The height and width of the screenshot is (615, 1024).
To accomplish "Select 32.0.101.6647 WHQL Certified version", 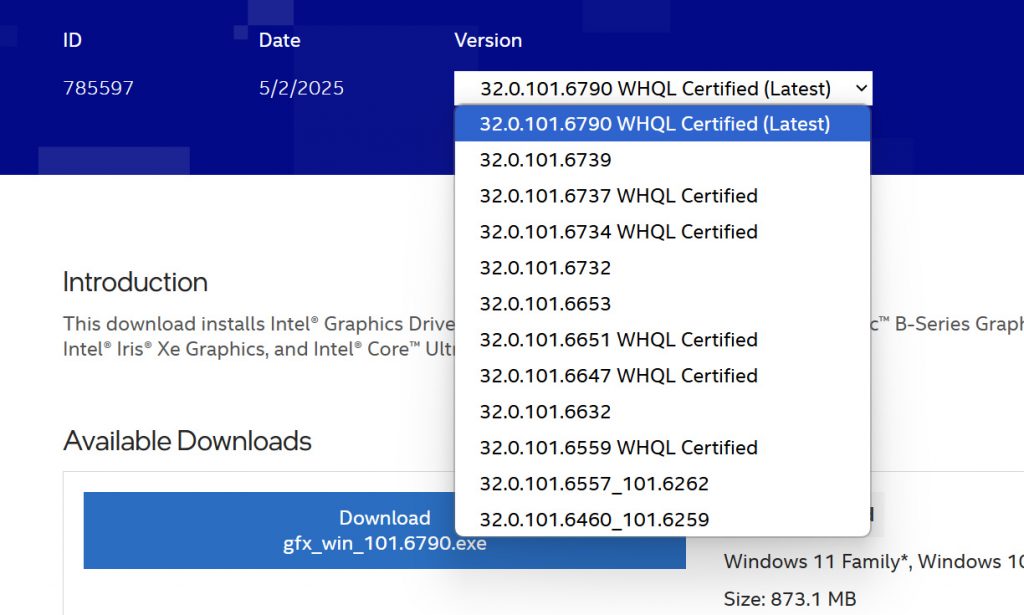I will (x=662, y=375).
